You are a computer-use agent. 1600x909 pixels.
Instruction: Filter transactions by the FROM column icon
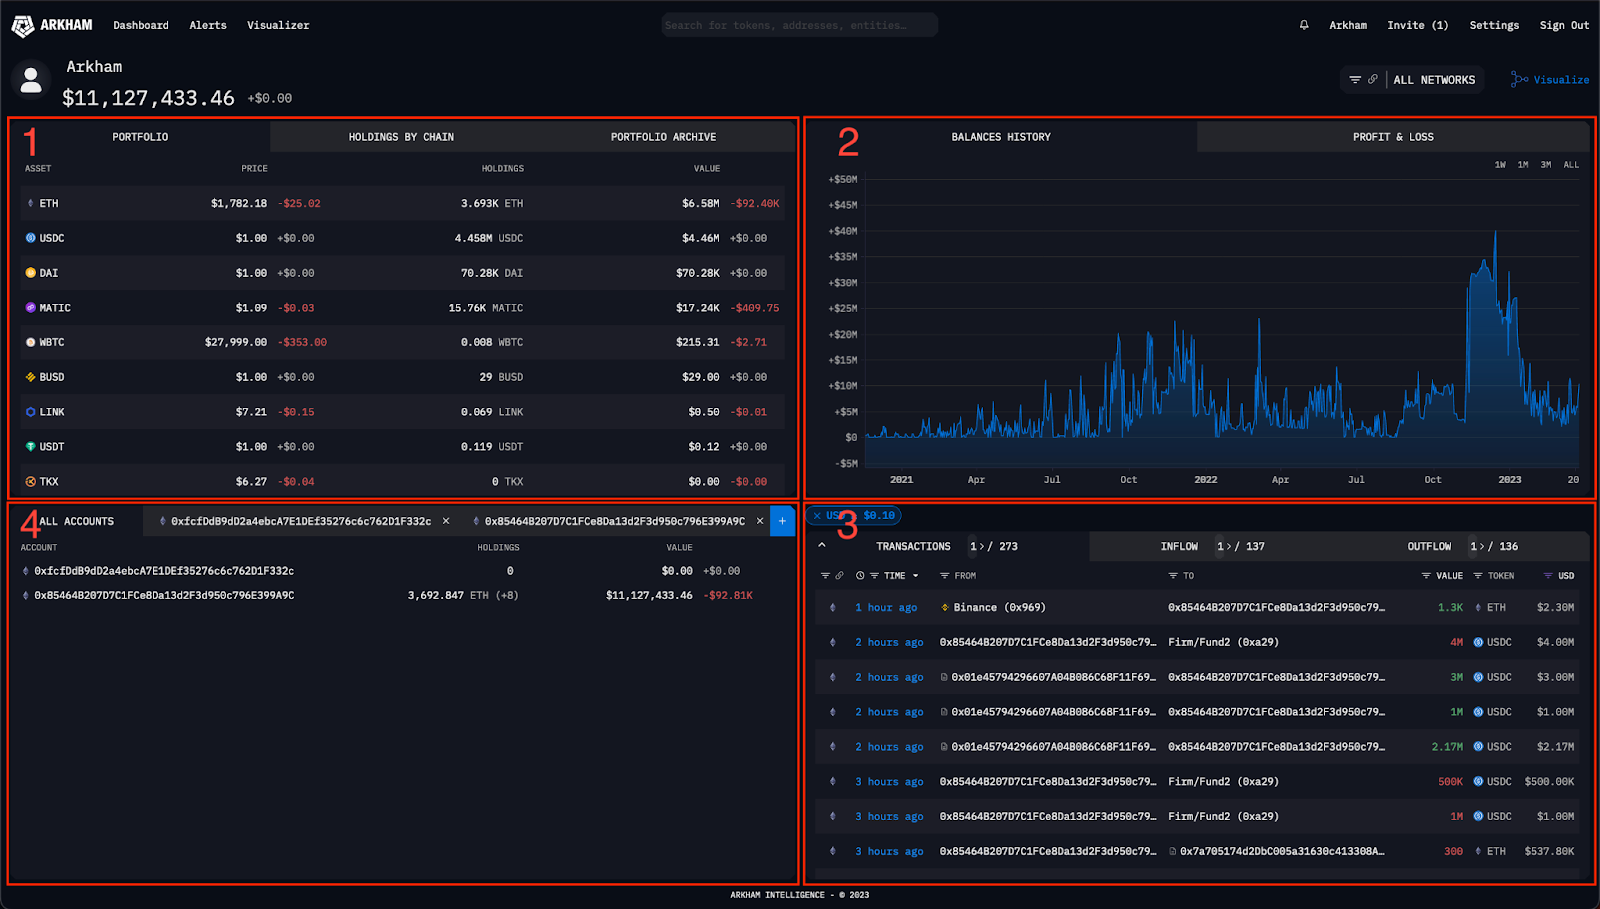[944, 576]
